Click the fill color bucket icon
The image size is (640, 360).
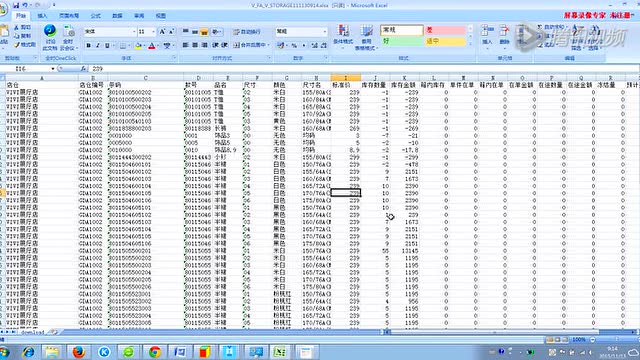point(138,46)
